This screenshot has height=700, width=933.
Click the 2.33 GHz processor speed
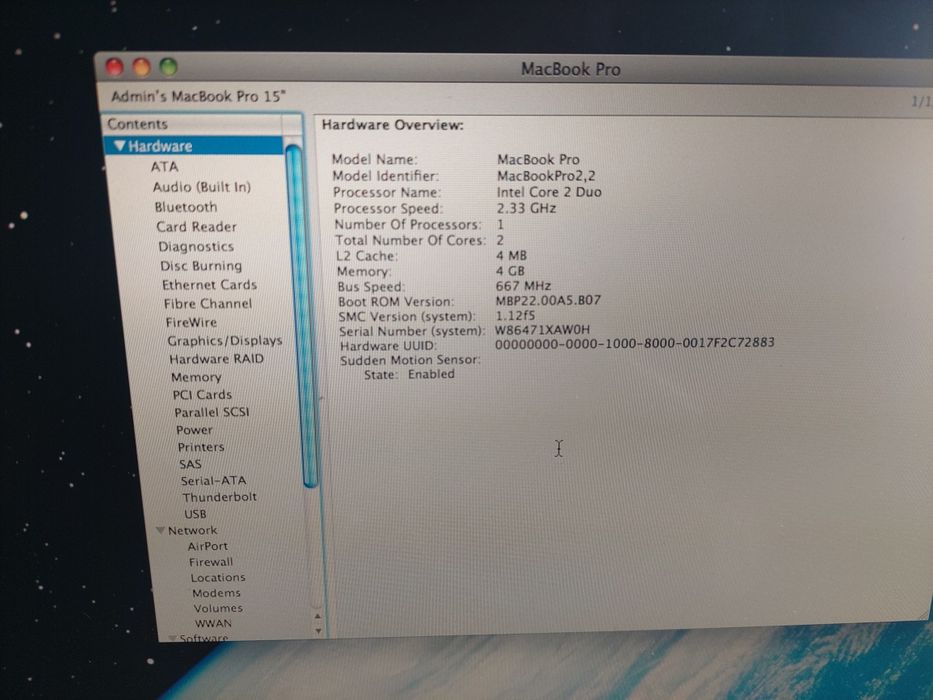coord(526,208)
